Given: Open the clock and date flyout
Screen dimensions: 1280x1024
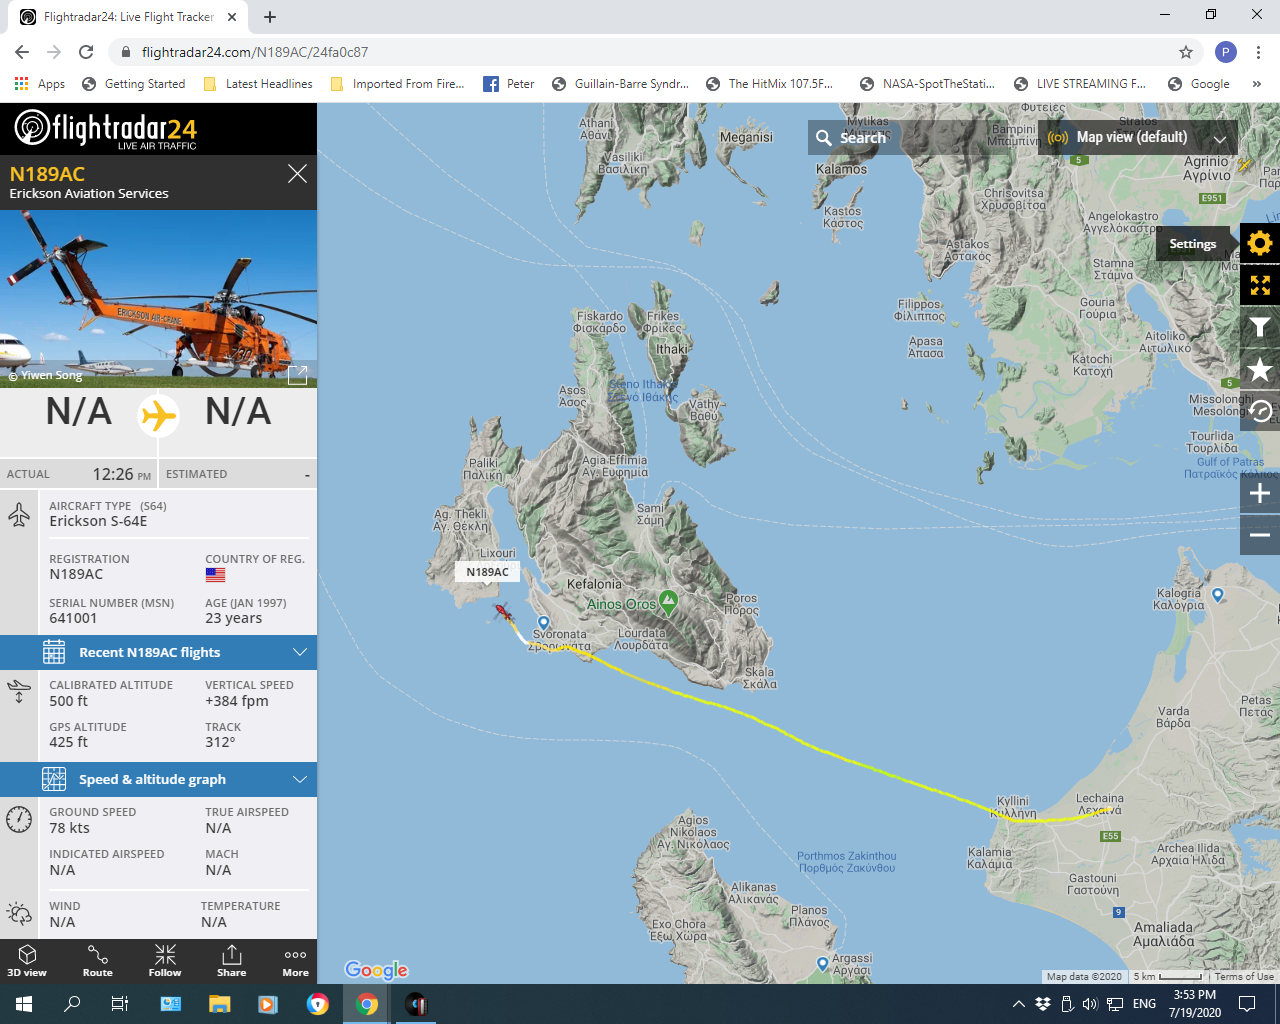Looking at the screenshot, I should 1194,1004.
